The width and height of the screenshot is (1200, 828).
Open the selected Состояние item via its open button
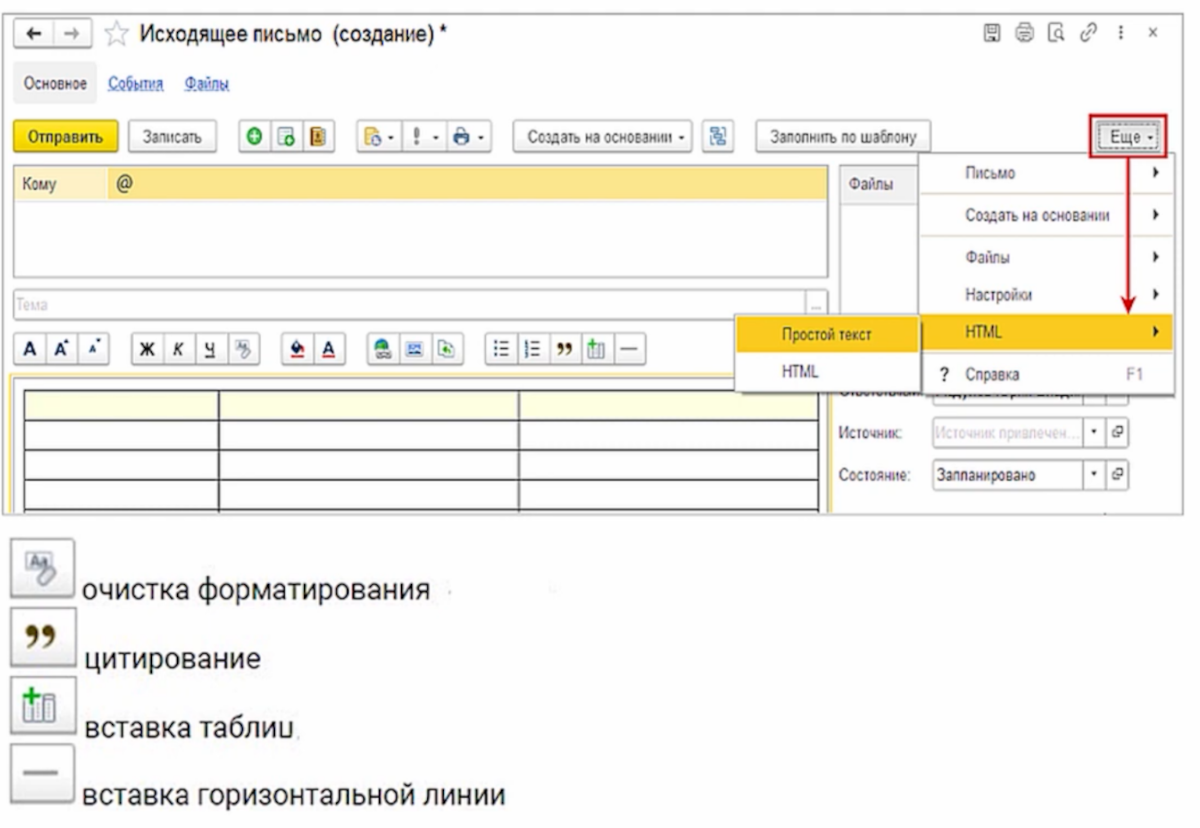pyautogui.click(x=1116, y=476)
